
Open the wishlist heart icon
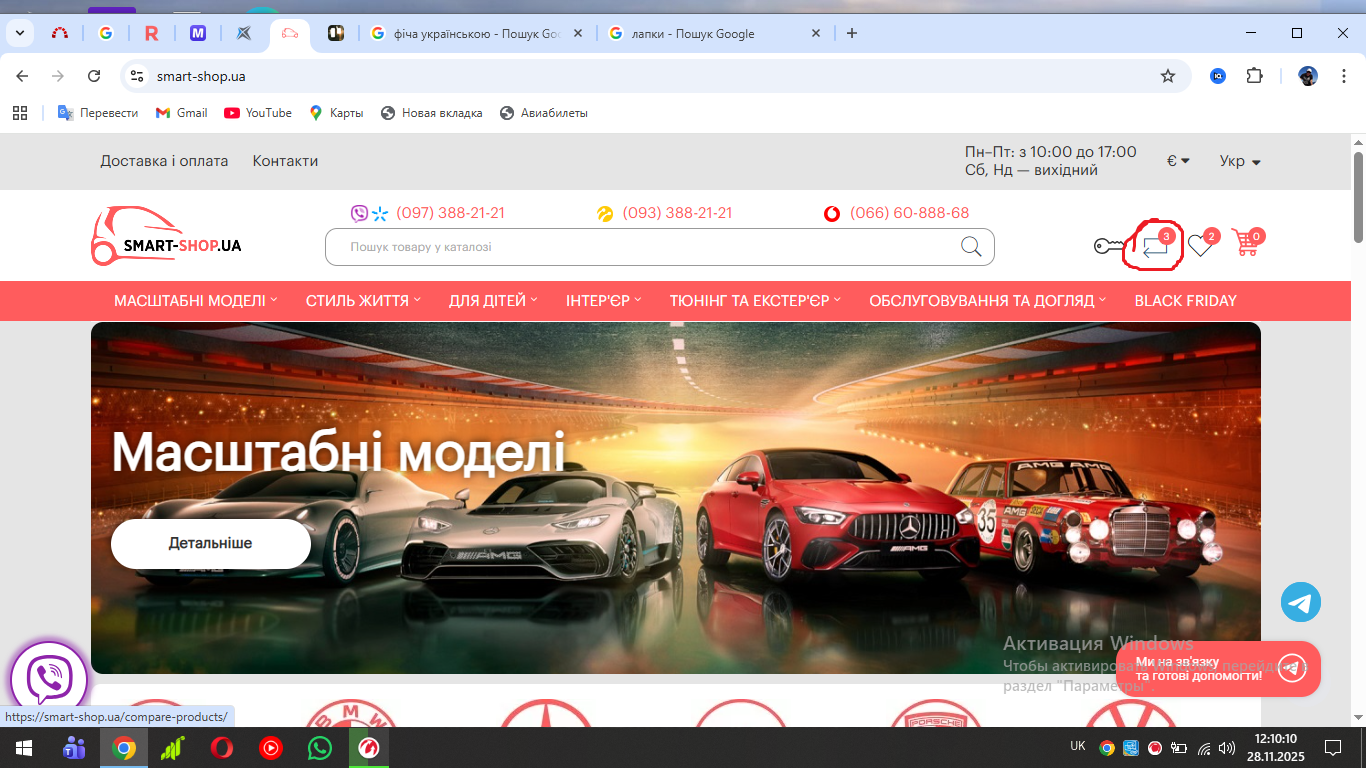coord(1200,246)
